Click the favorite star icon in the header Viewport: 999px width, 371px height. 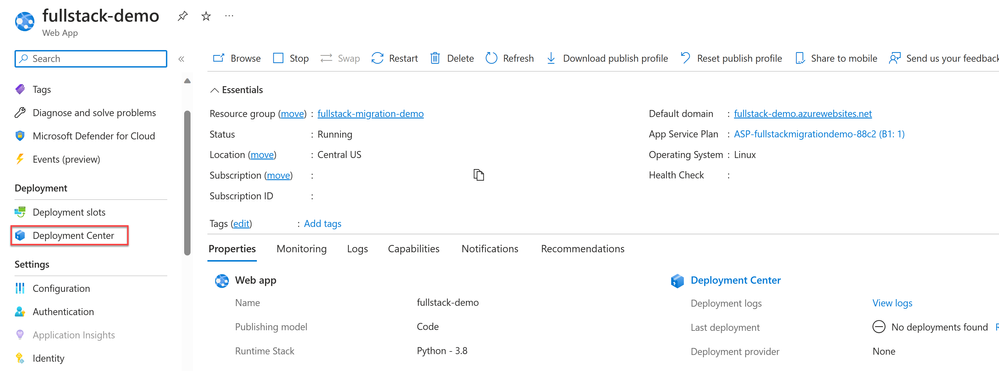tap(206, 17)
